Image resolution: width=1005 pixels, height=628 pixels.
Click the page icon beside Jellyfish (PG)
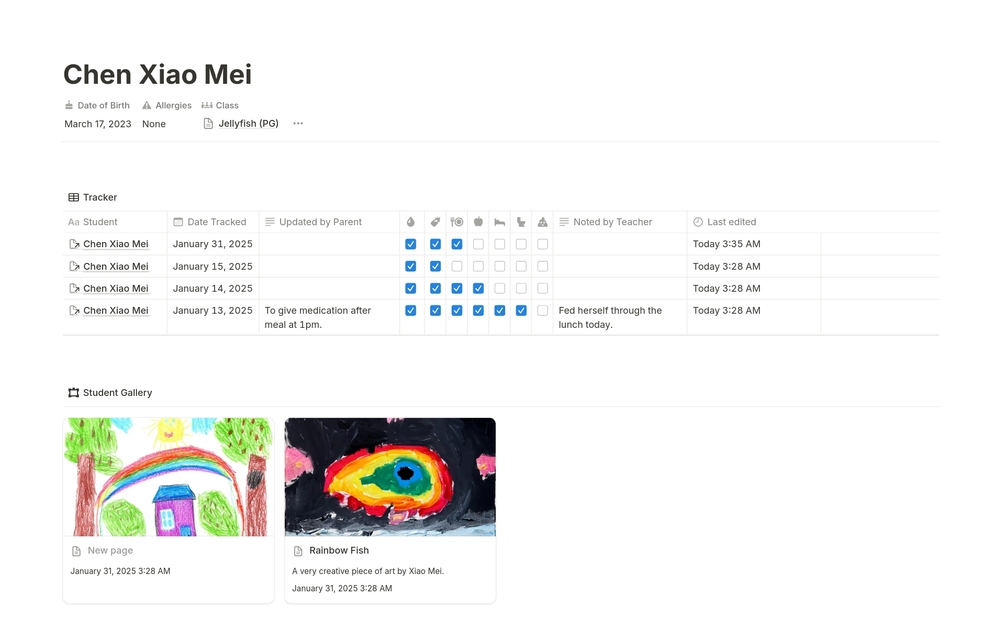(208, 124)
